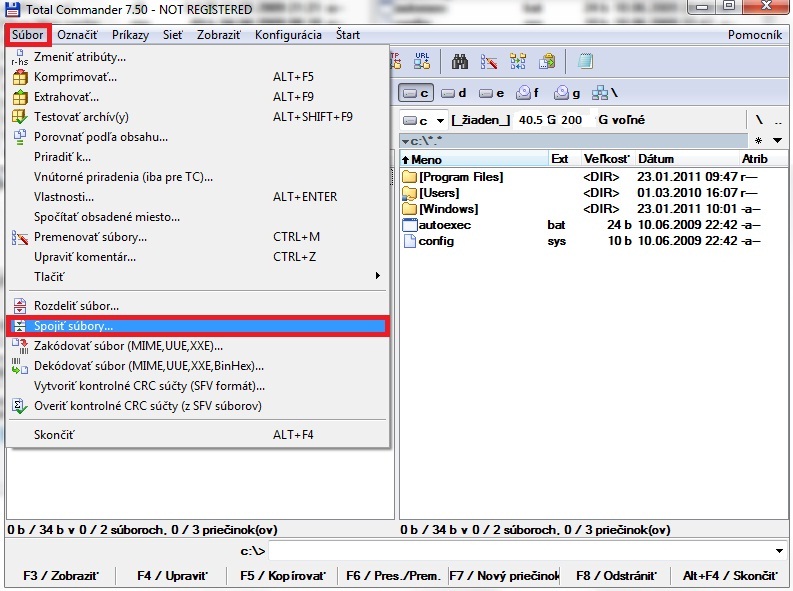
Task: Choose Premenovať súbory menu entry
Action: point(197,237)
